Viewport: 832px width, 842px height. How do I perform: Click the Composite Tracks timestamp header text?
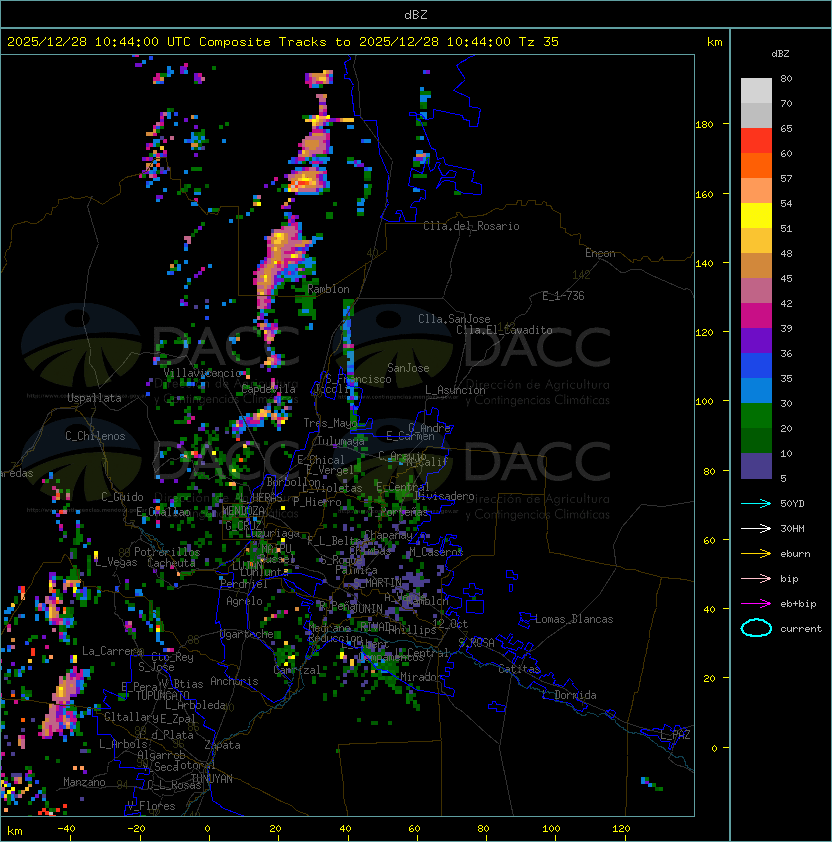pos(283,42)
